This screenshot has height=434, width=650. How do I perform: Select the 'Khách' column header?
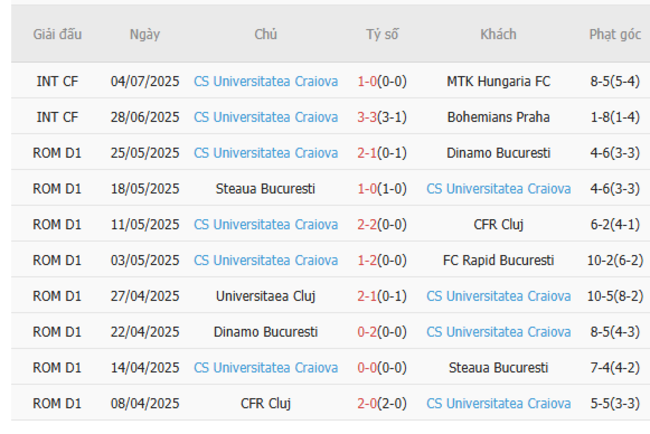[x=498, y=34]
